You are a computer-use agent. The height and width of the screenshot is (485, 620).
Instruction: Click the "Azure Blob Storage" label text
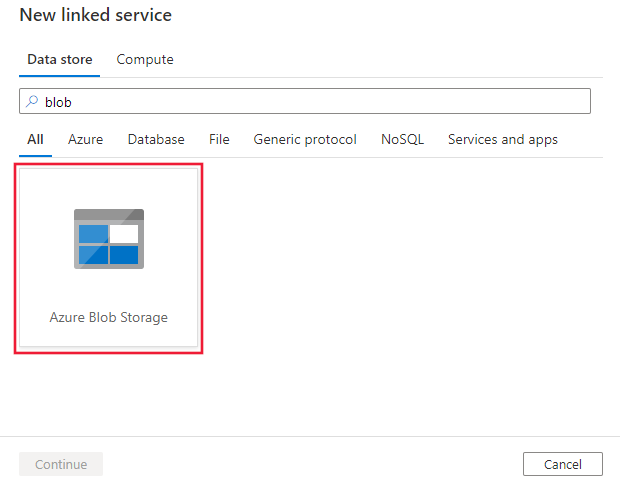[x=109, y=318]
